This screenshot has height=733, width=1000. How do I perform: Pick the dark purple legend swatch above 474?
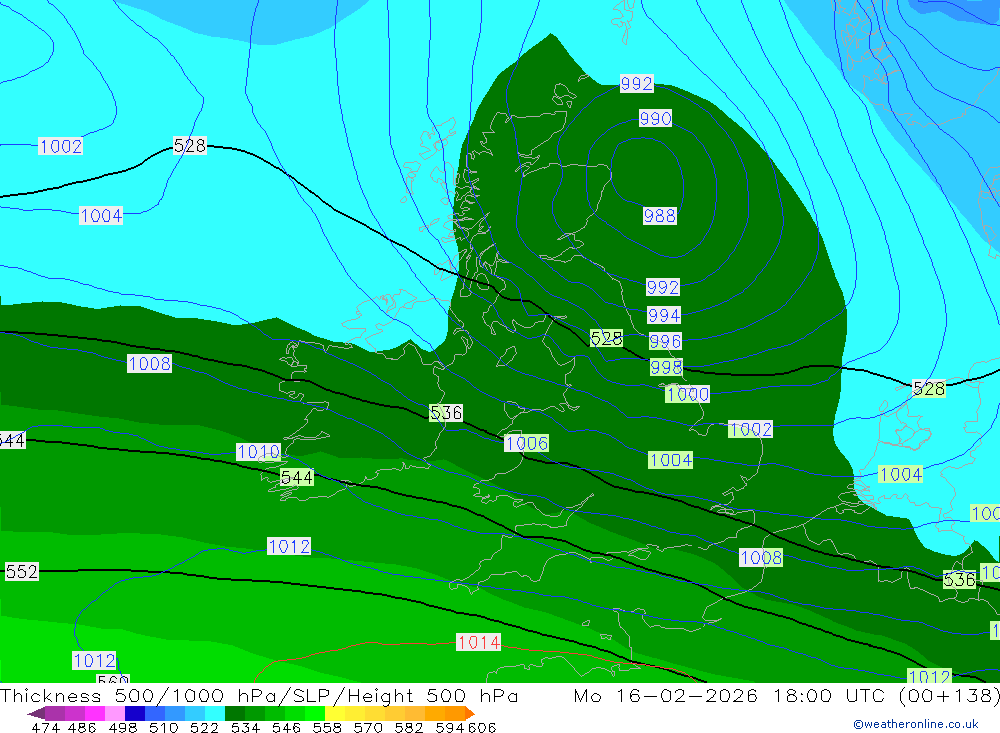pos(36,713)
